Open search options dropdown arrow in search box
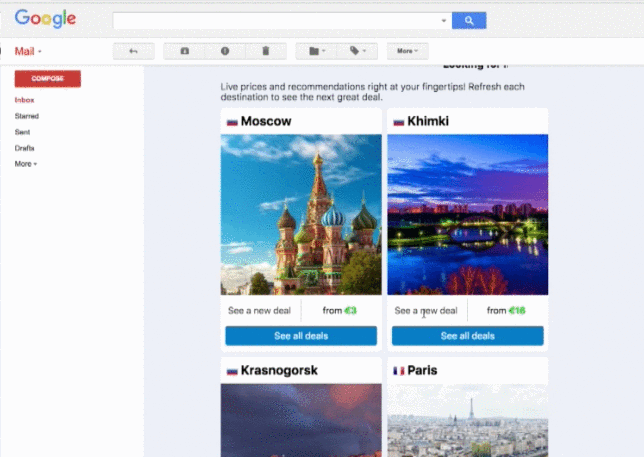Viewport: 644px width, 457px height. [444, 21]
